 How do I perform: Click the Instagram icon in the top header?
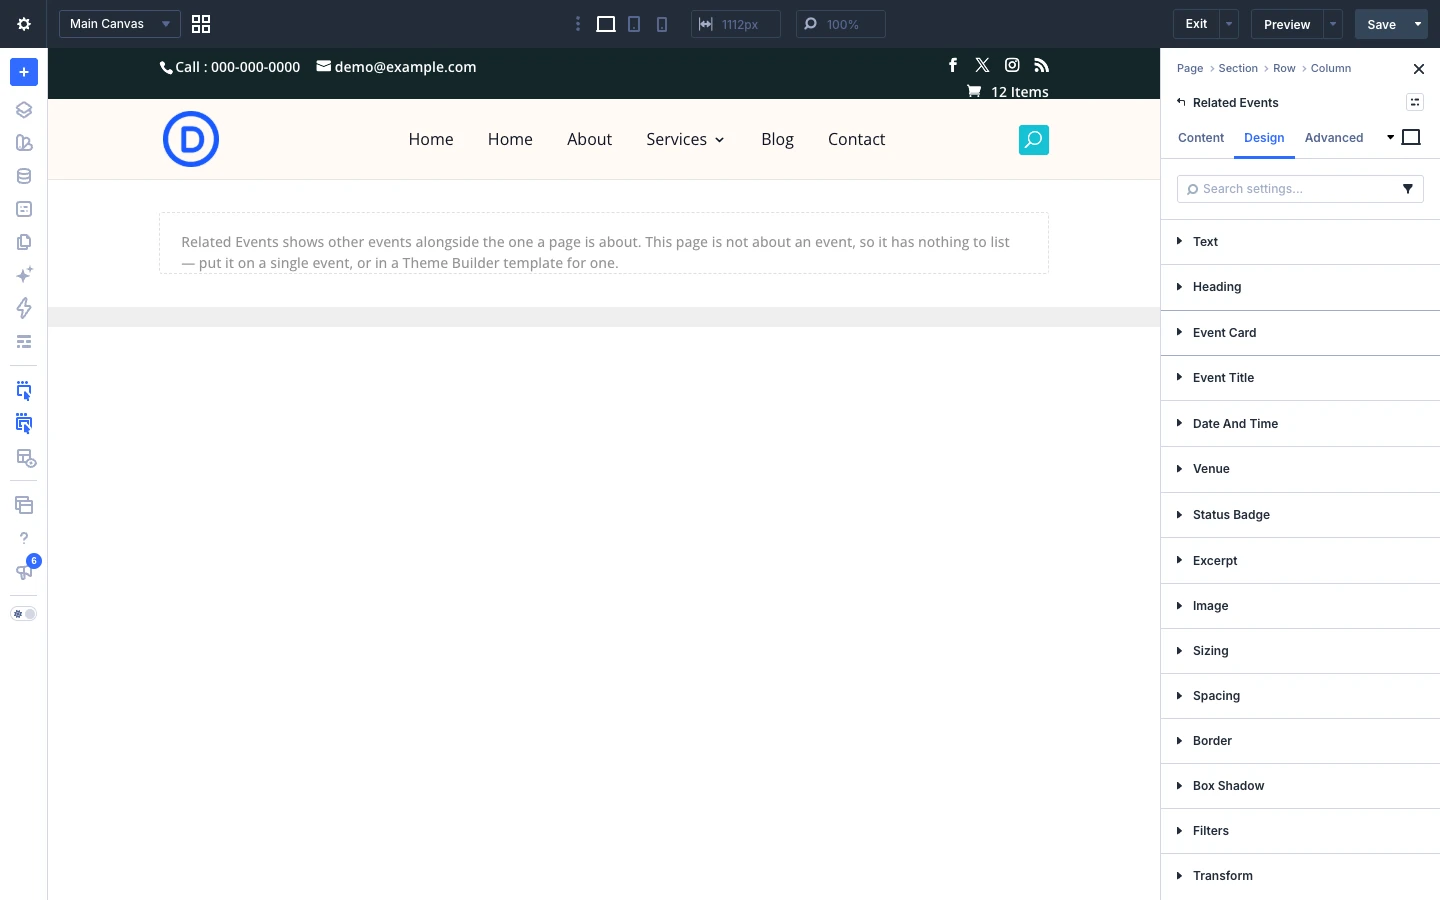pyautogui.click(x=1012, y=65)
